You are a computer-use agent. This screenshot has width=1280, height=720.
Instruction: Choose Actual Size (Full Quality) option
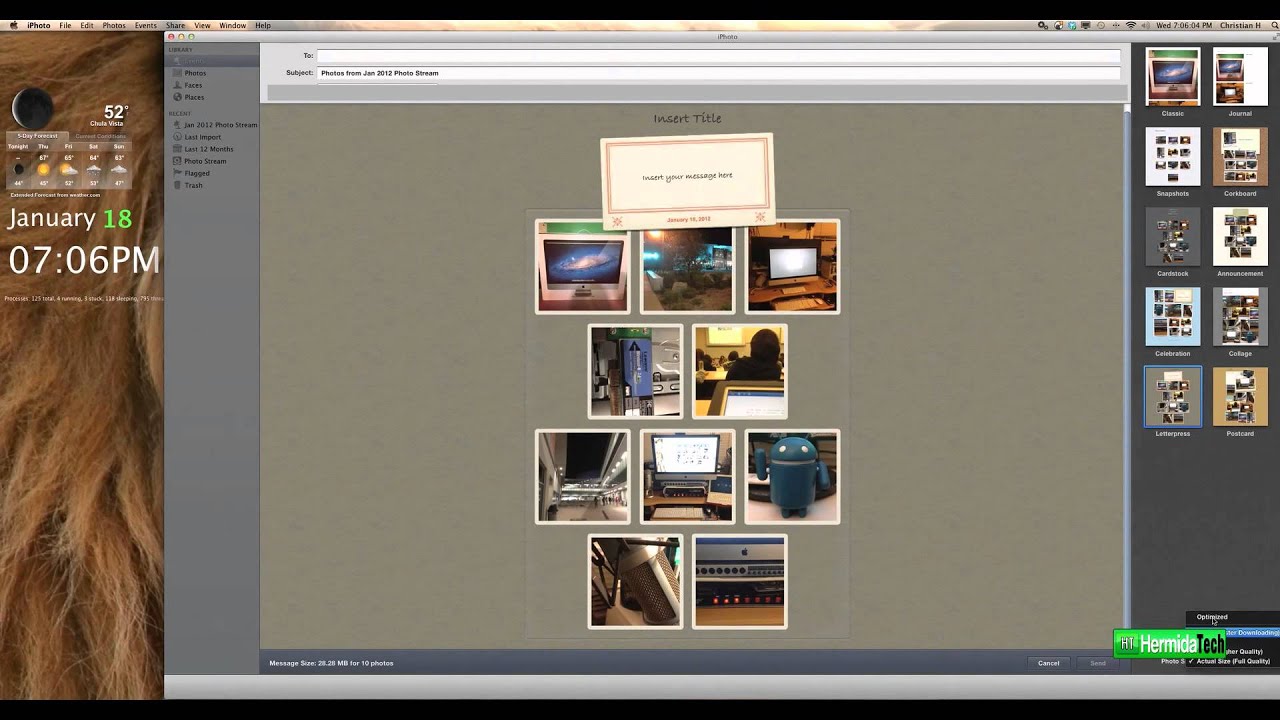pos(1233,661)
